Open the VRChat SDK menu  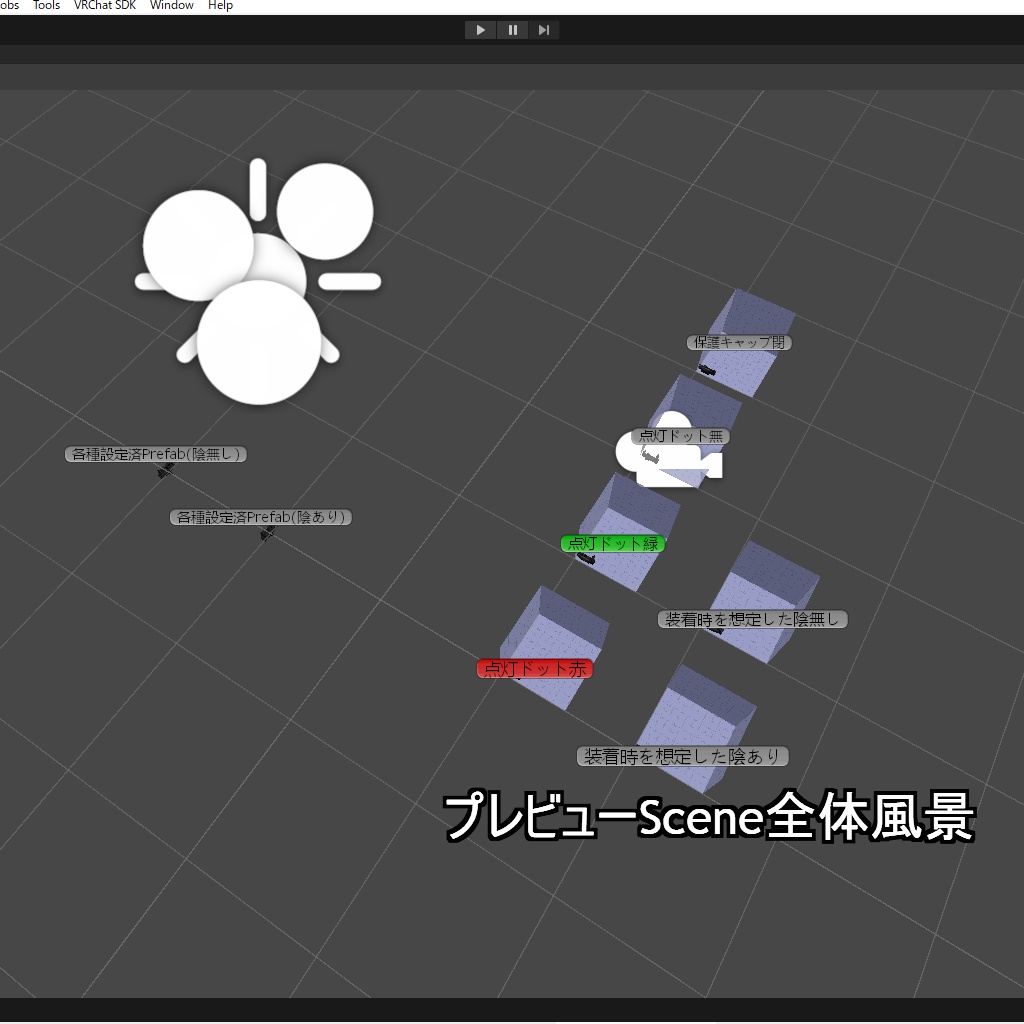tap(104, 5)
